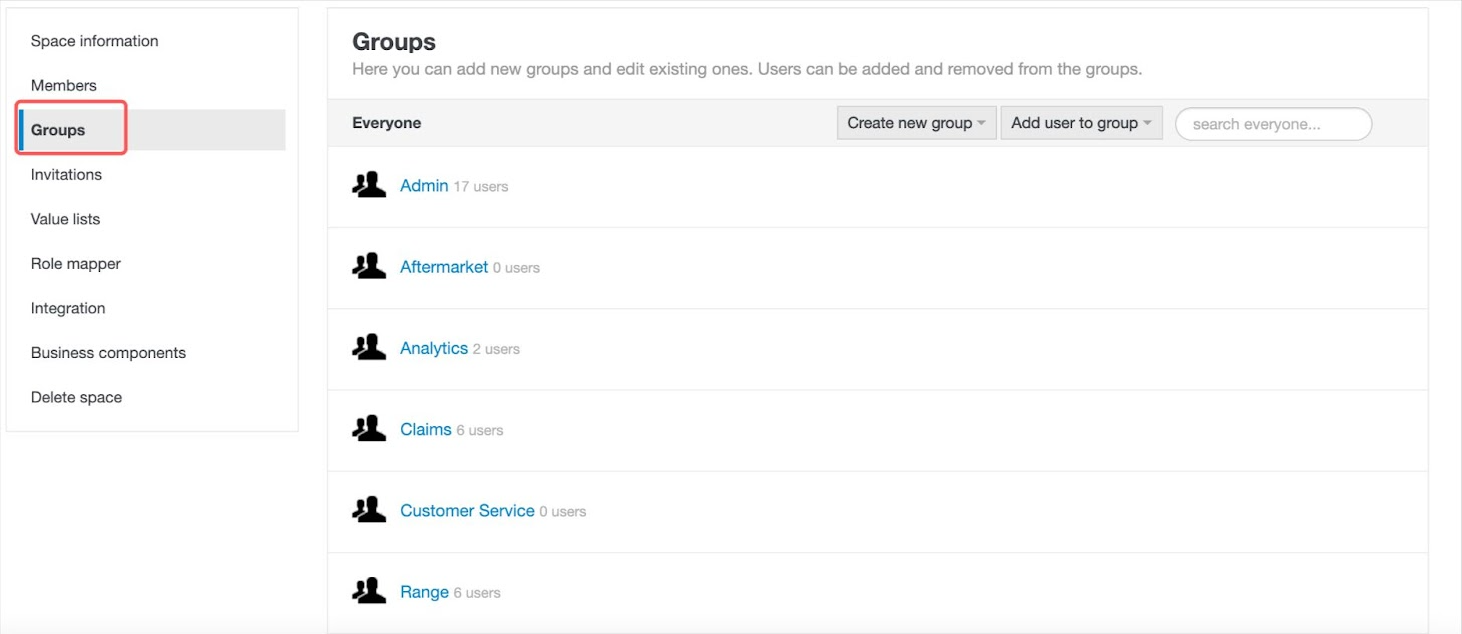Open the Customer Service group link

(466, 510)
